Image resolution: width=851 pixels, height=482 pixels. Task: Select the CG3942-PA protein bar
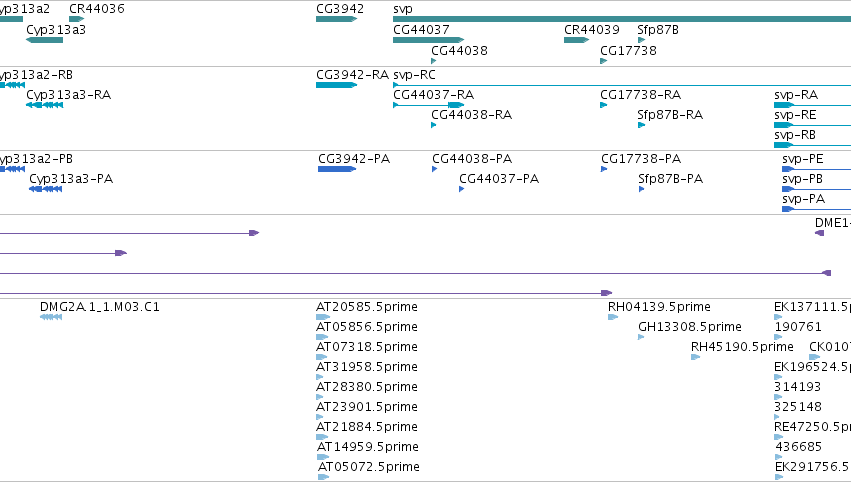point(337,169)
